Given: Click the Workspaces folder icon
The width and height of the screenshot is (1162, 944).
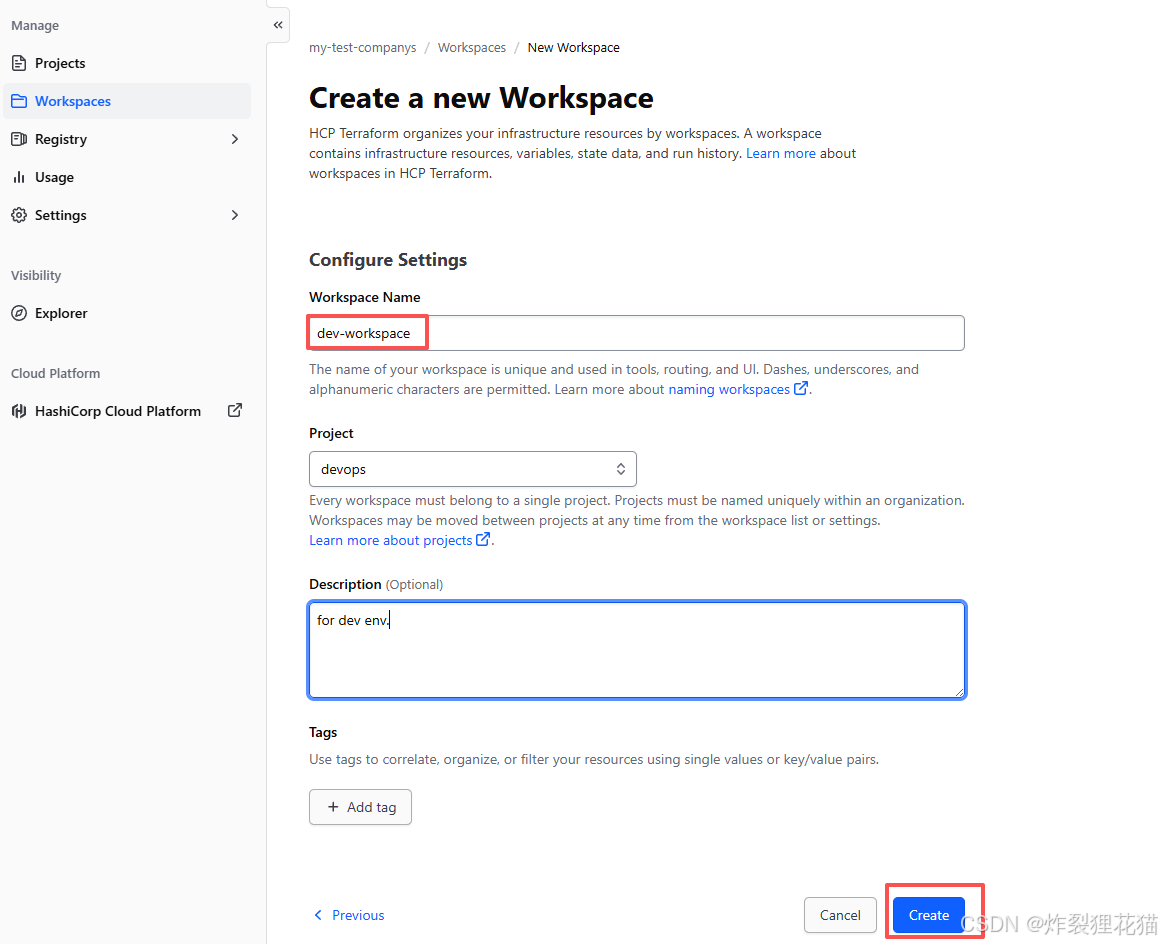Looking at the screenshot, I should [19, 101].
